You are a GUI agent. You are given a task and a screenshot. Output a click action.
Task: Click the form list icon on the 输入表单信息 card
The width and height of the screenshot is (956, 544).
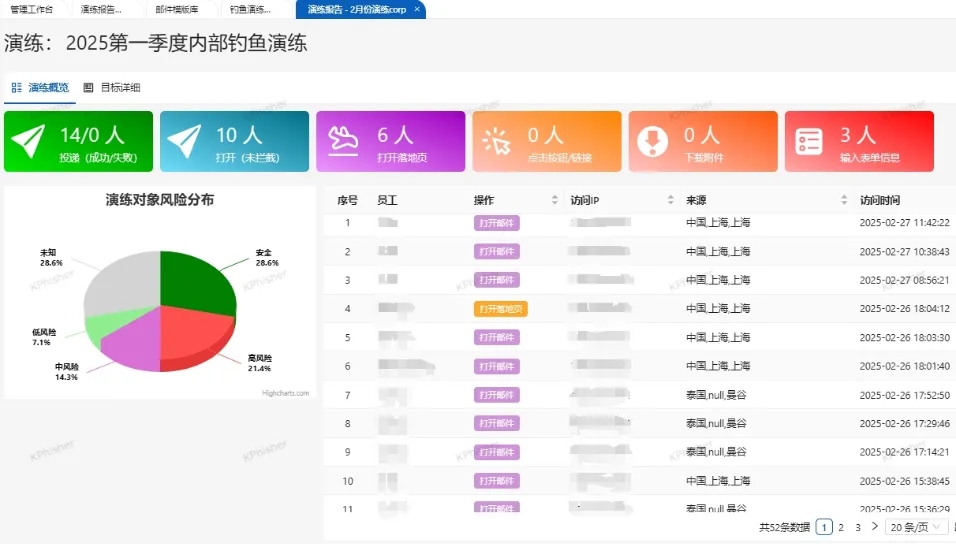pos(810,141)
